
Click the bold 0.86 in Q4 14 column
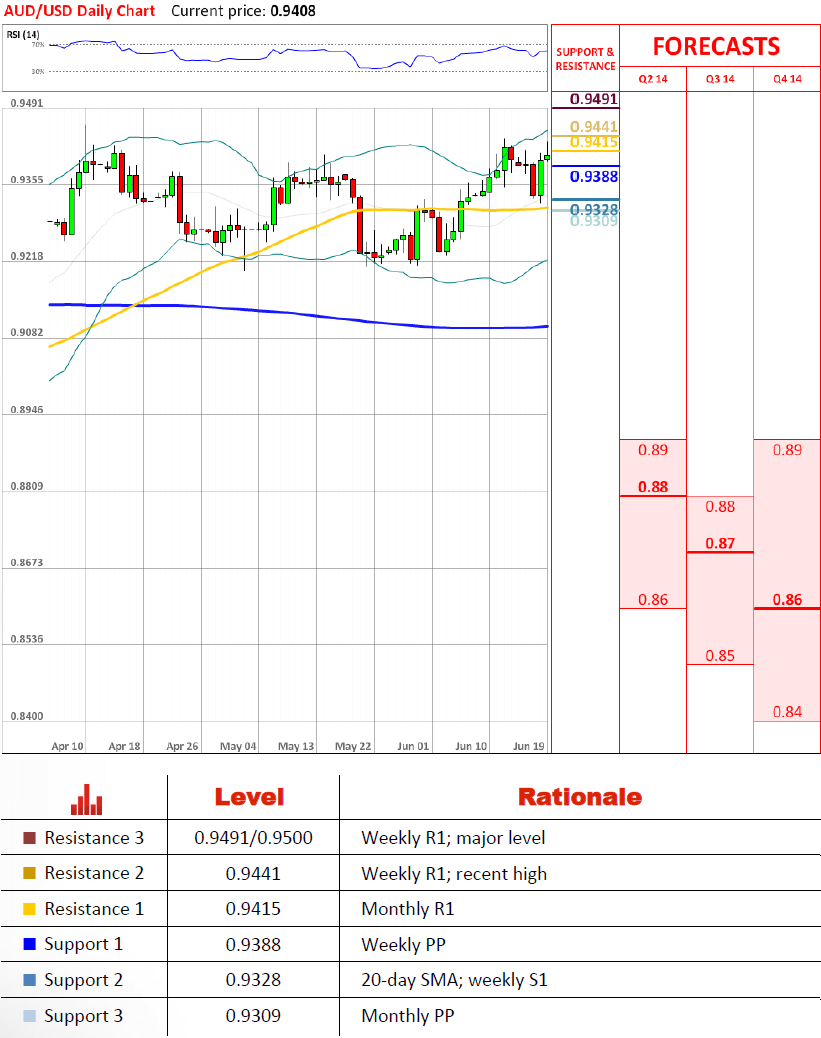[787, 600]
